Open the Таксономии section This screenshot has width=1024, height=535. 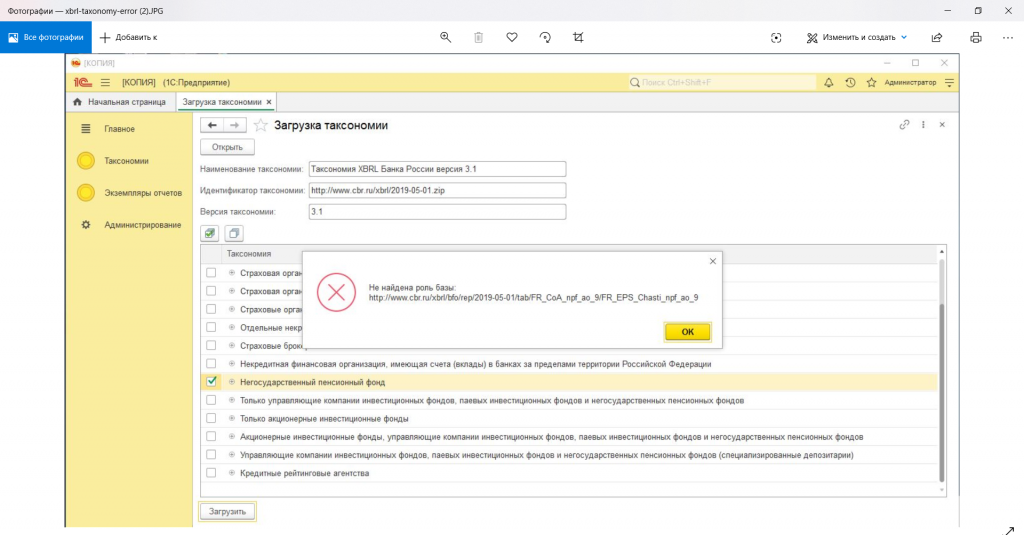point(126,161)
